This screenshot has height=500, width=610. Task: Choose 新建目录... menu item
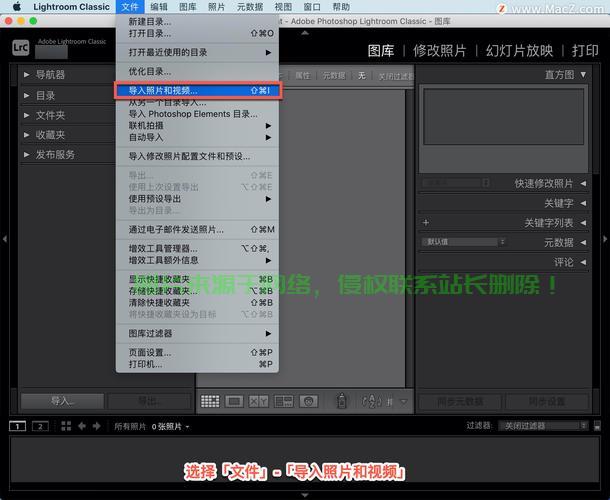[198, 22]
